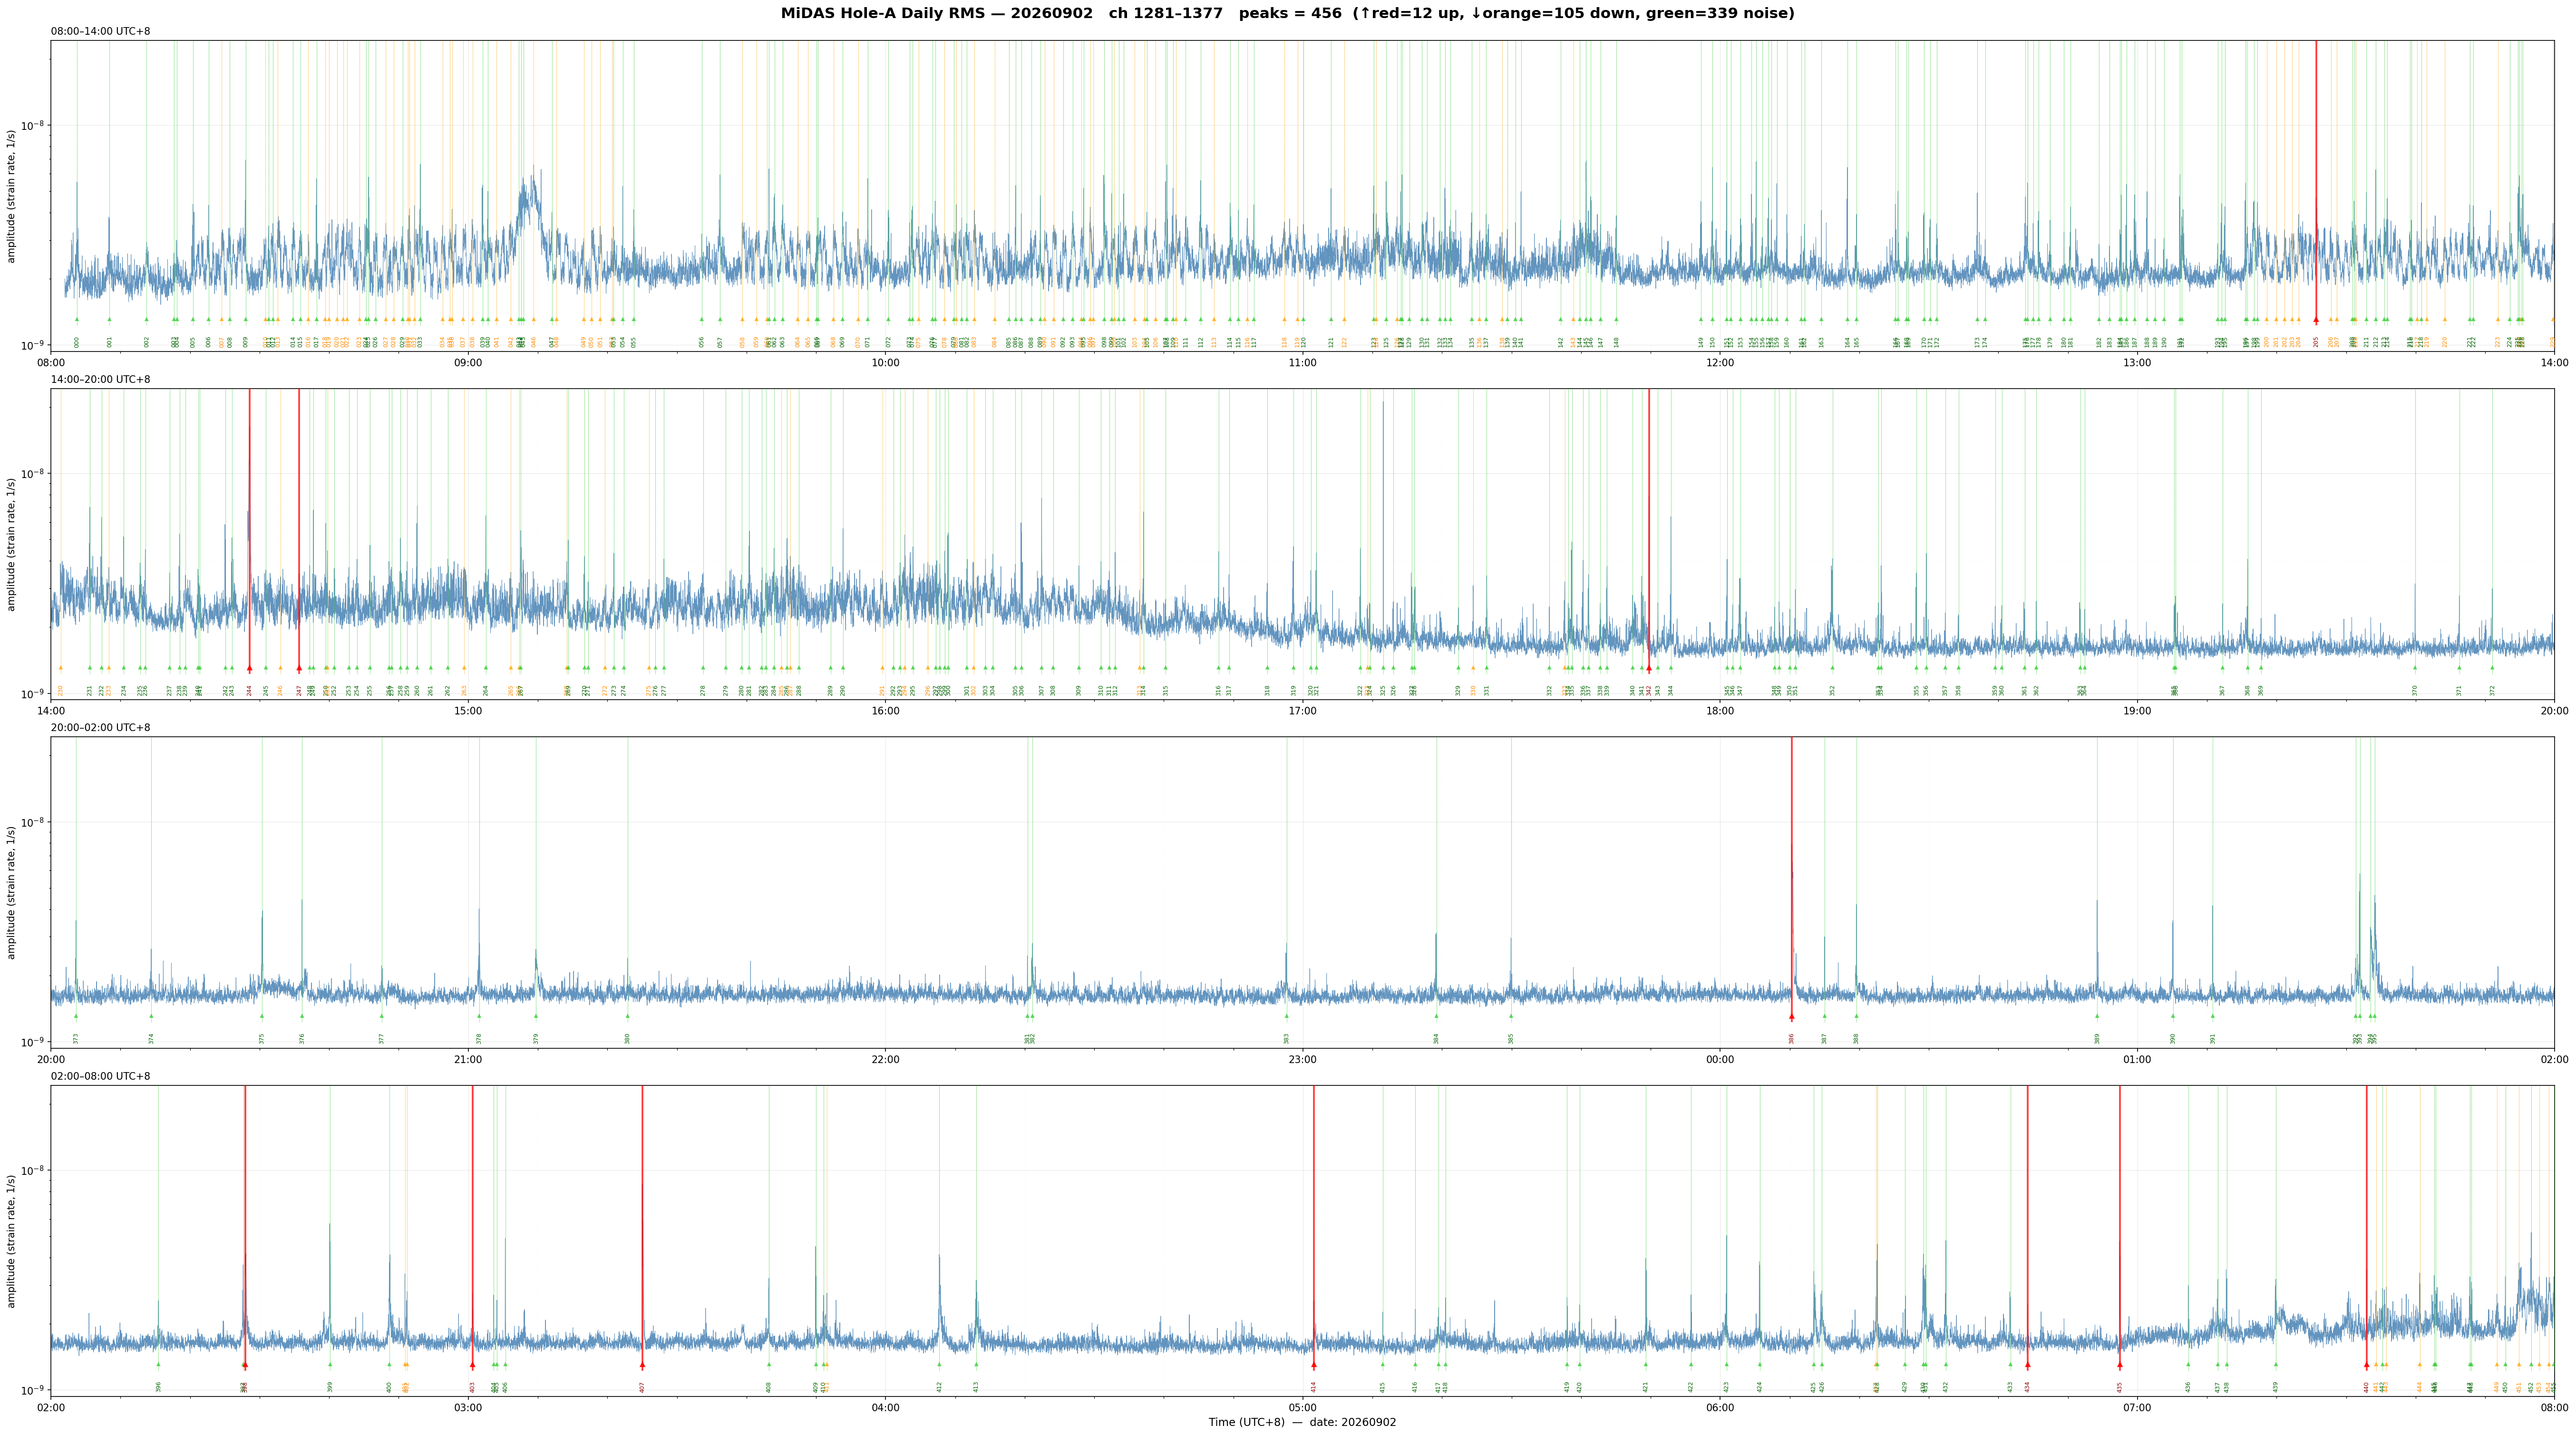Screen dimensions: 2576x1435
Task: Select red up-peak marker 247
Action: tap(298, 668)
